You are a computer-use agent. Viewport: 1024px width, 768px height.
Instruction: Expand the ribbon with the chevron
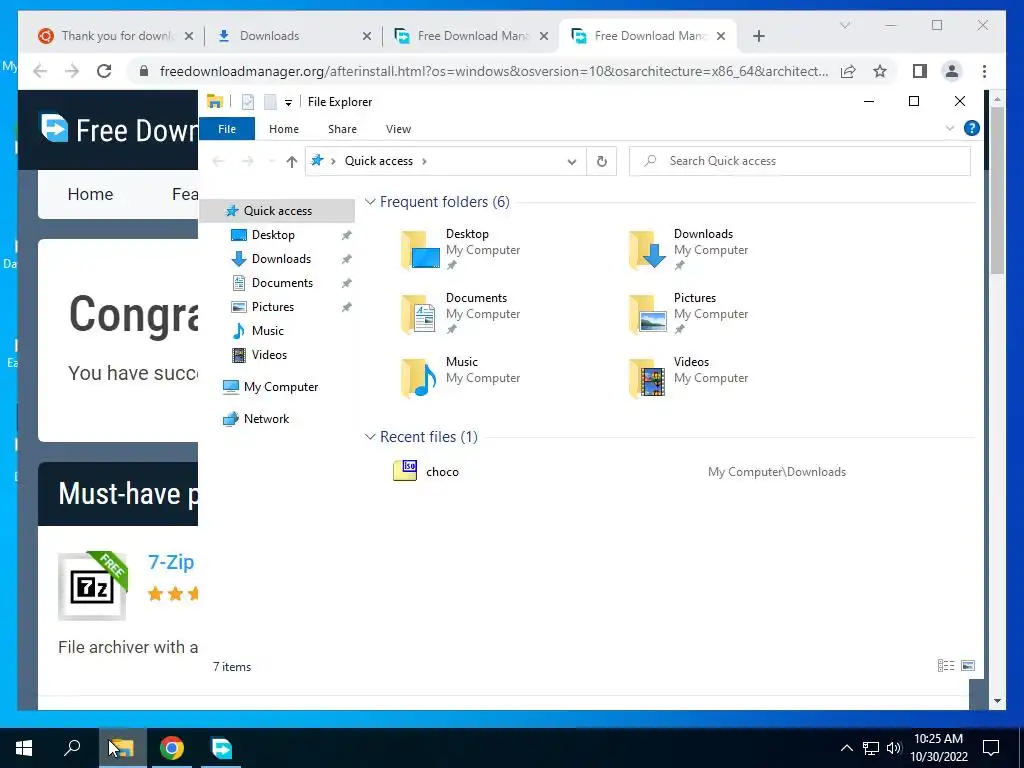point(950,129)
